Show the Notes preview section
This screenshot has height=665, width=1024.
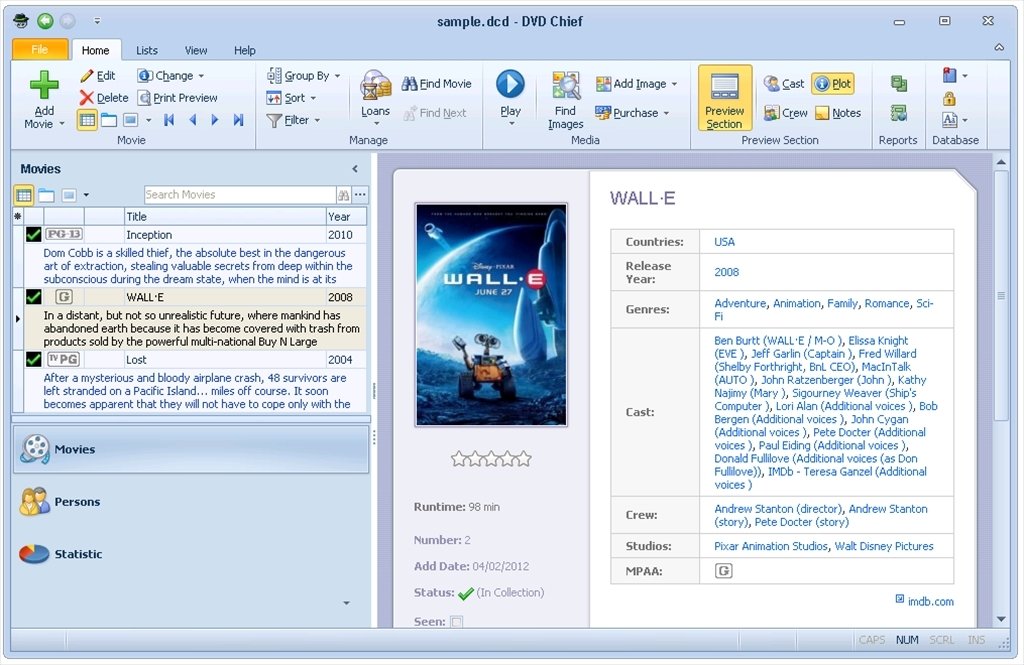tap(838, 113)
